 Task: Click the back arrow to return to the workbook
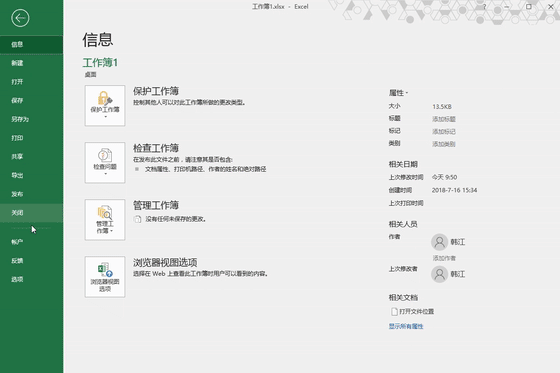click(x=20, y=18)
